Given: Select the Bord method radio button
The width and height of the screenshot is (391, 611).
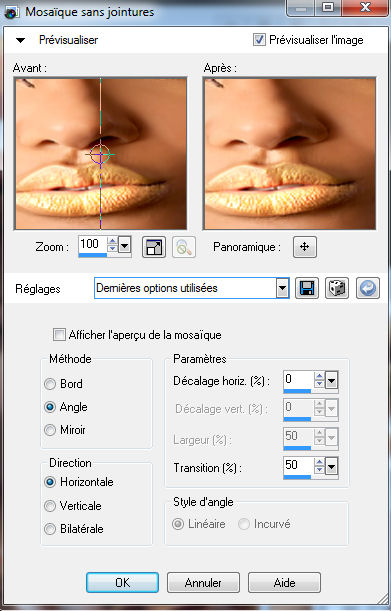Looking at the screenshot, I should click(x=50, y=384).
